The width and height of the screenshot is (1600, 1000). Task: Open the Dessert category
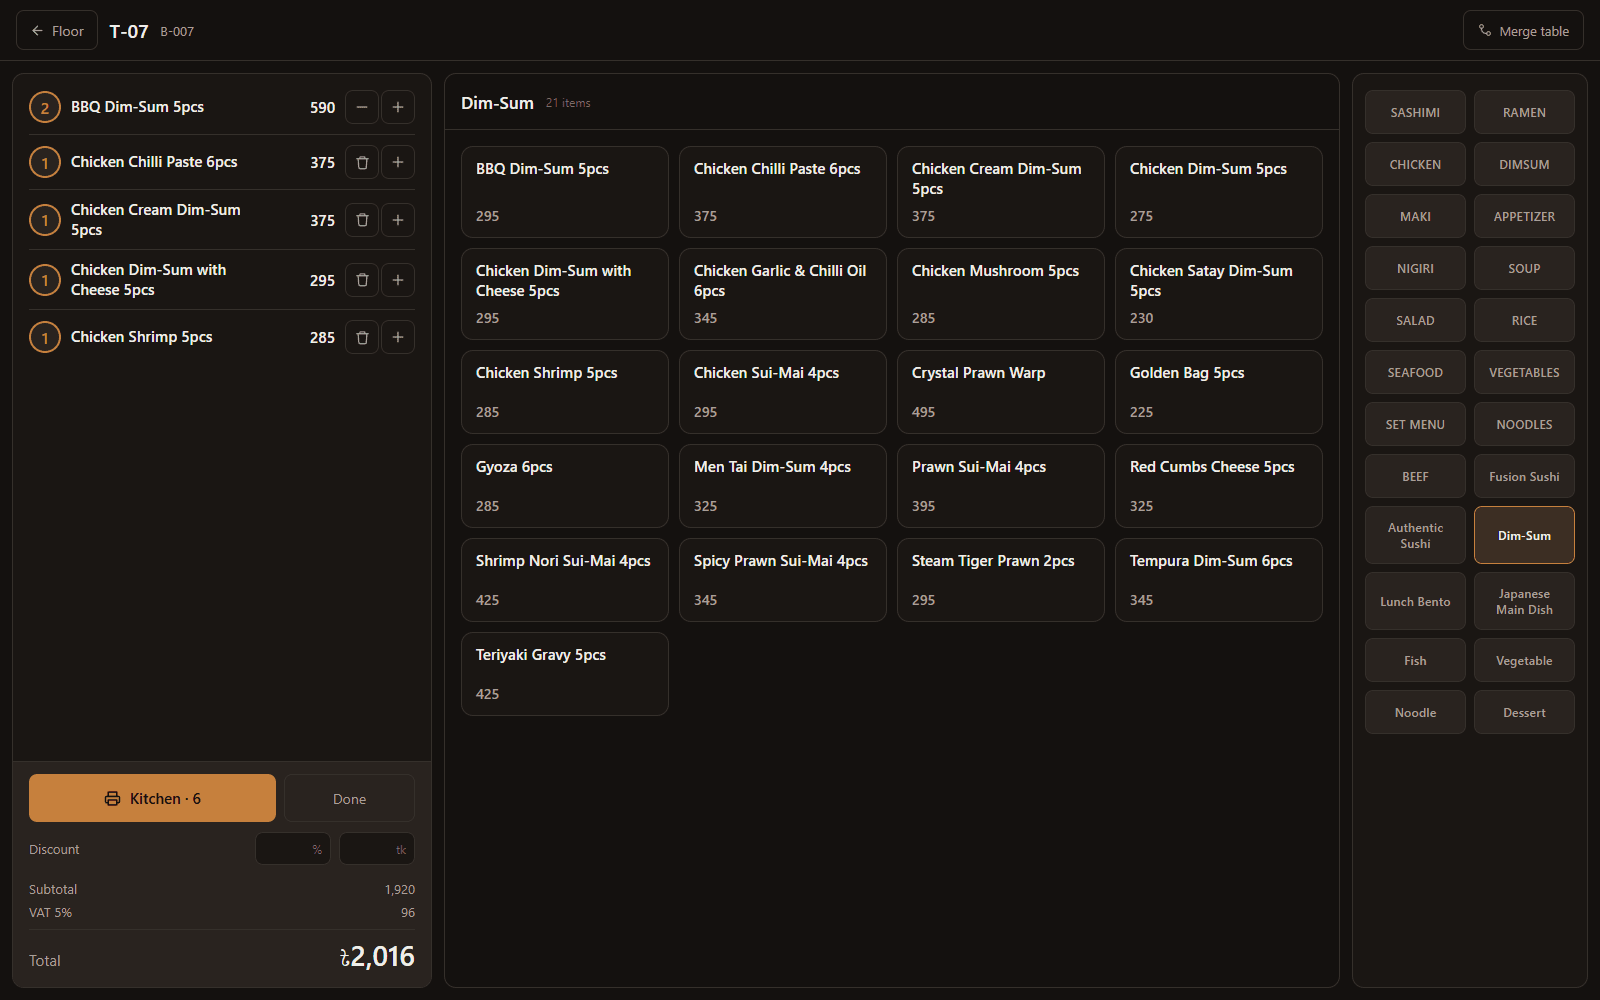click(1524, 712)
